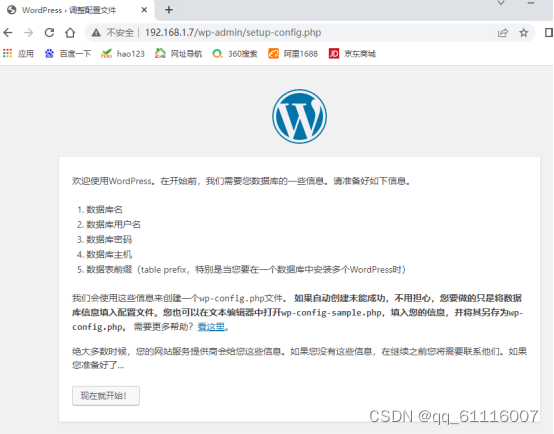Click the browser forward arrow
The image size is (554, 434).
(x=29, y=33)
